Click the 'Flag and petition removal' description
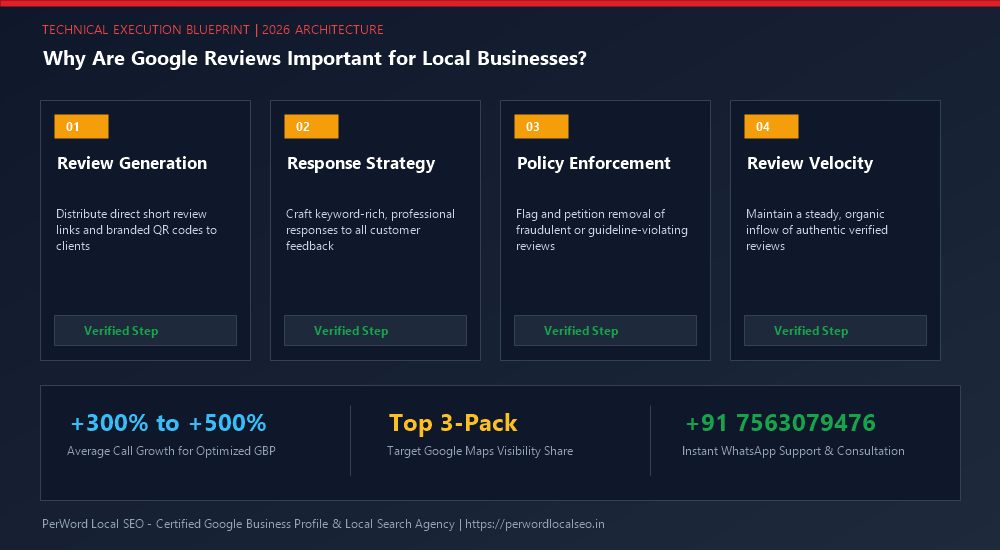Viewport: 1000px width, 550px height. pos(601,230)
